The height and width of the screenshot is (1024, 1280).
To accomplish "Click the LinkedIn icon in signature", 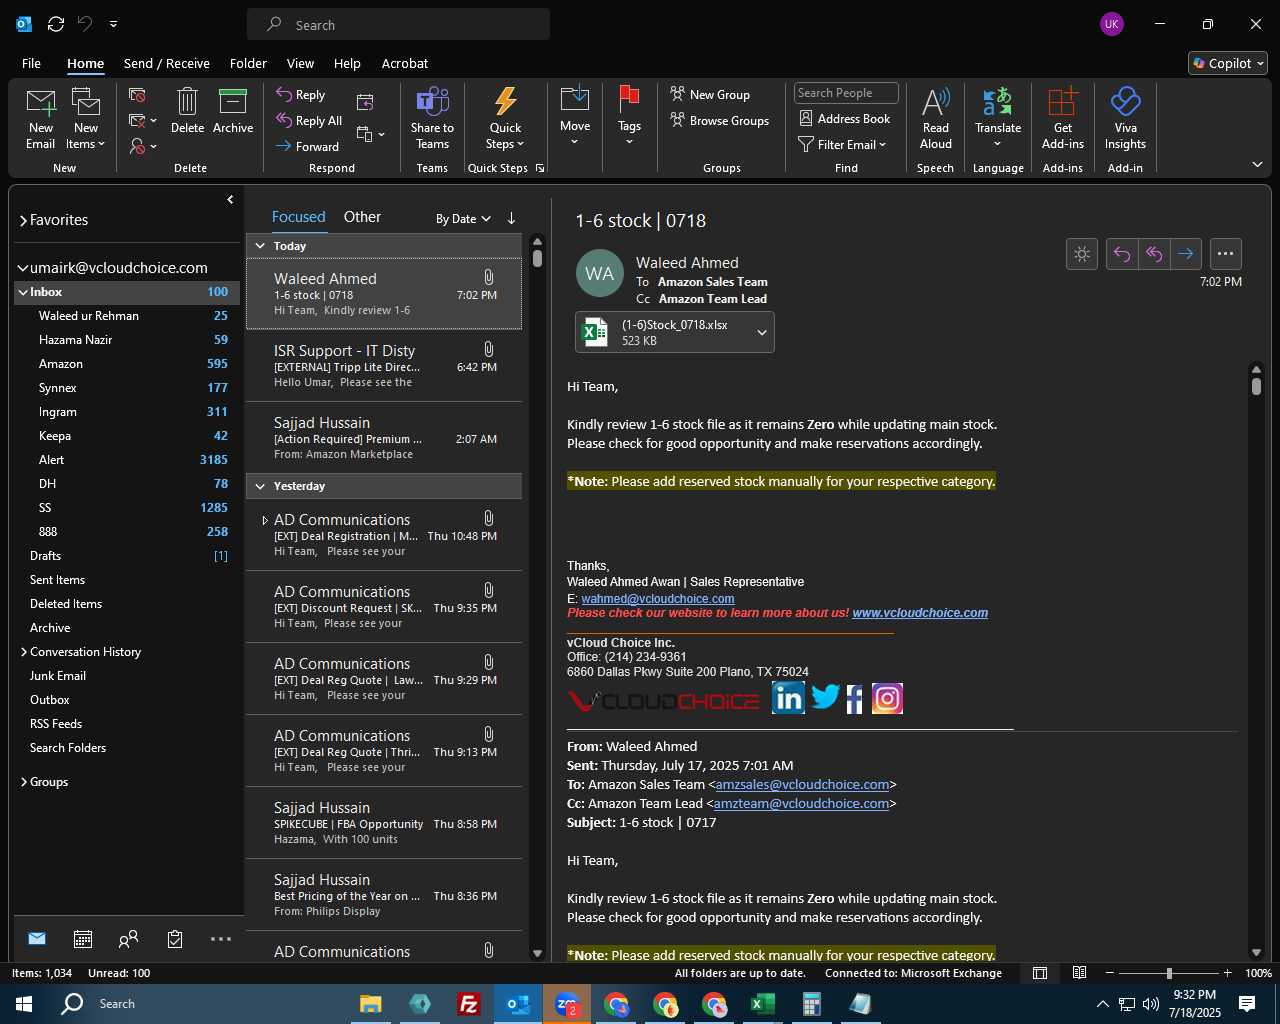I will pos(788,697).
